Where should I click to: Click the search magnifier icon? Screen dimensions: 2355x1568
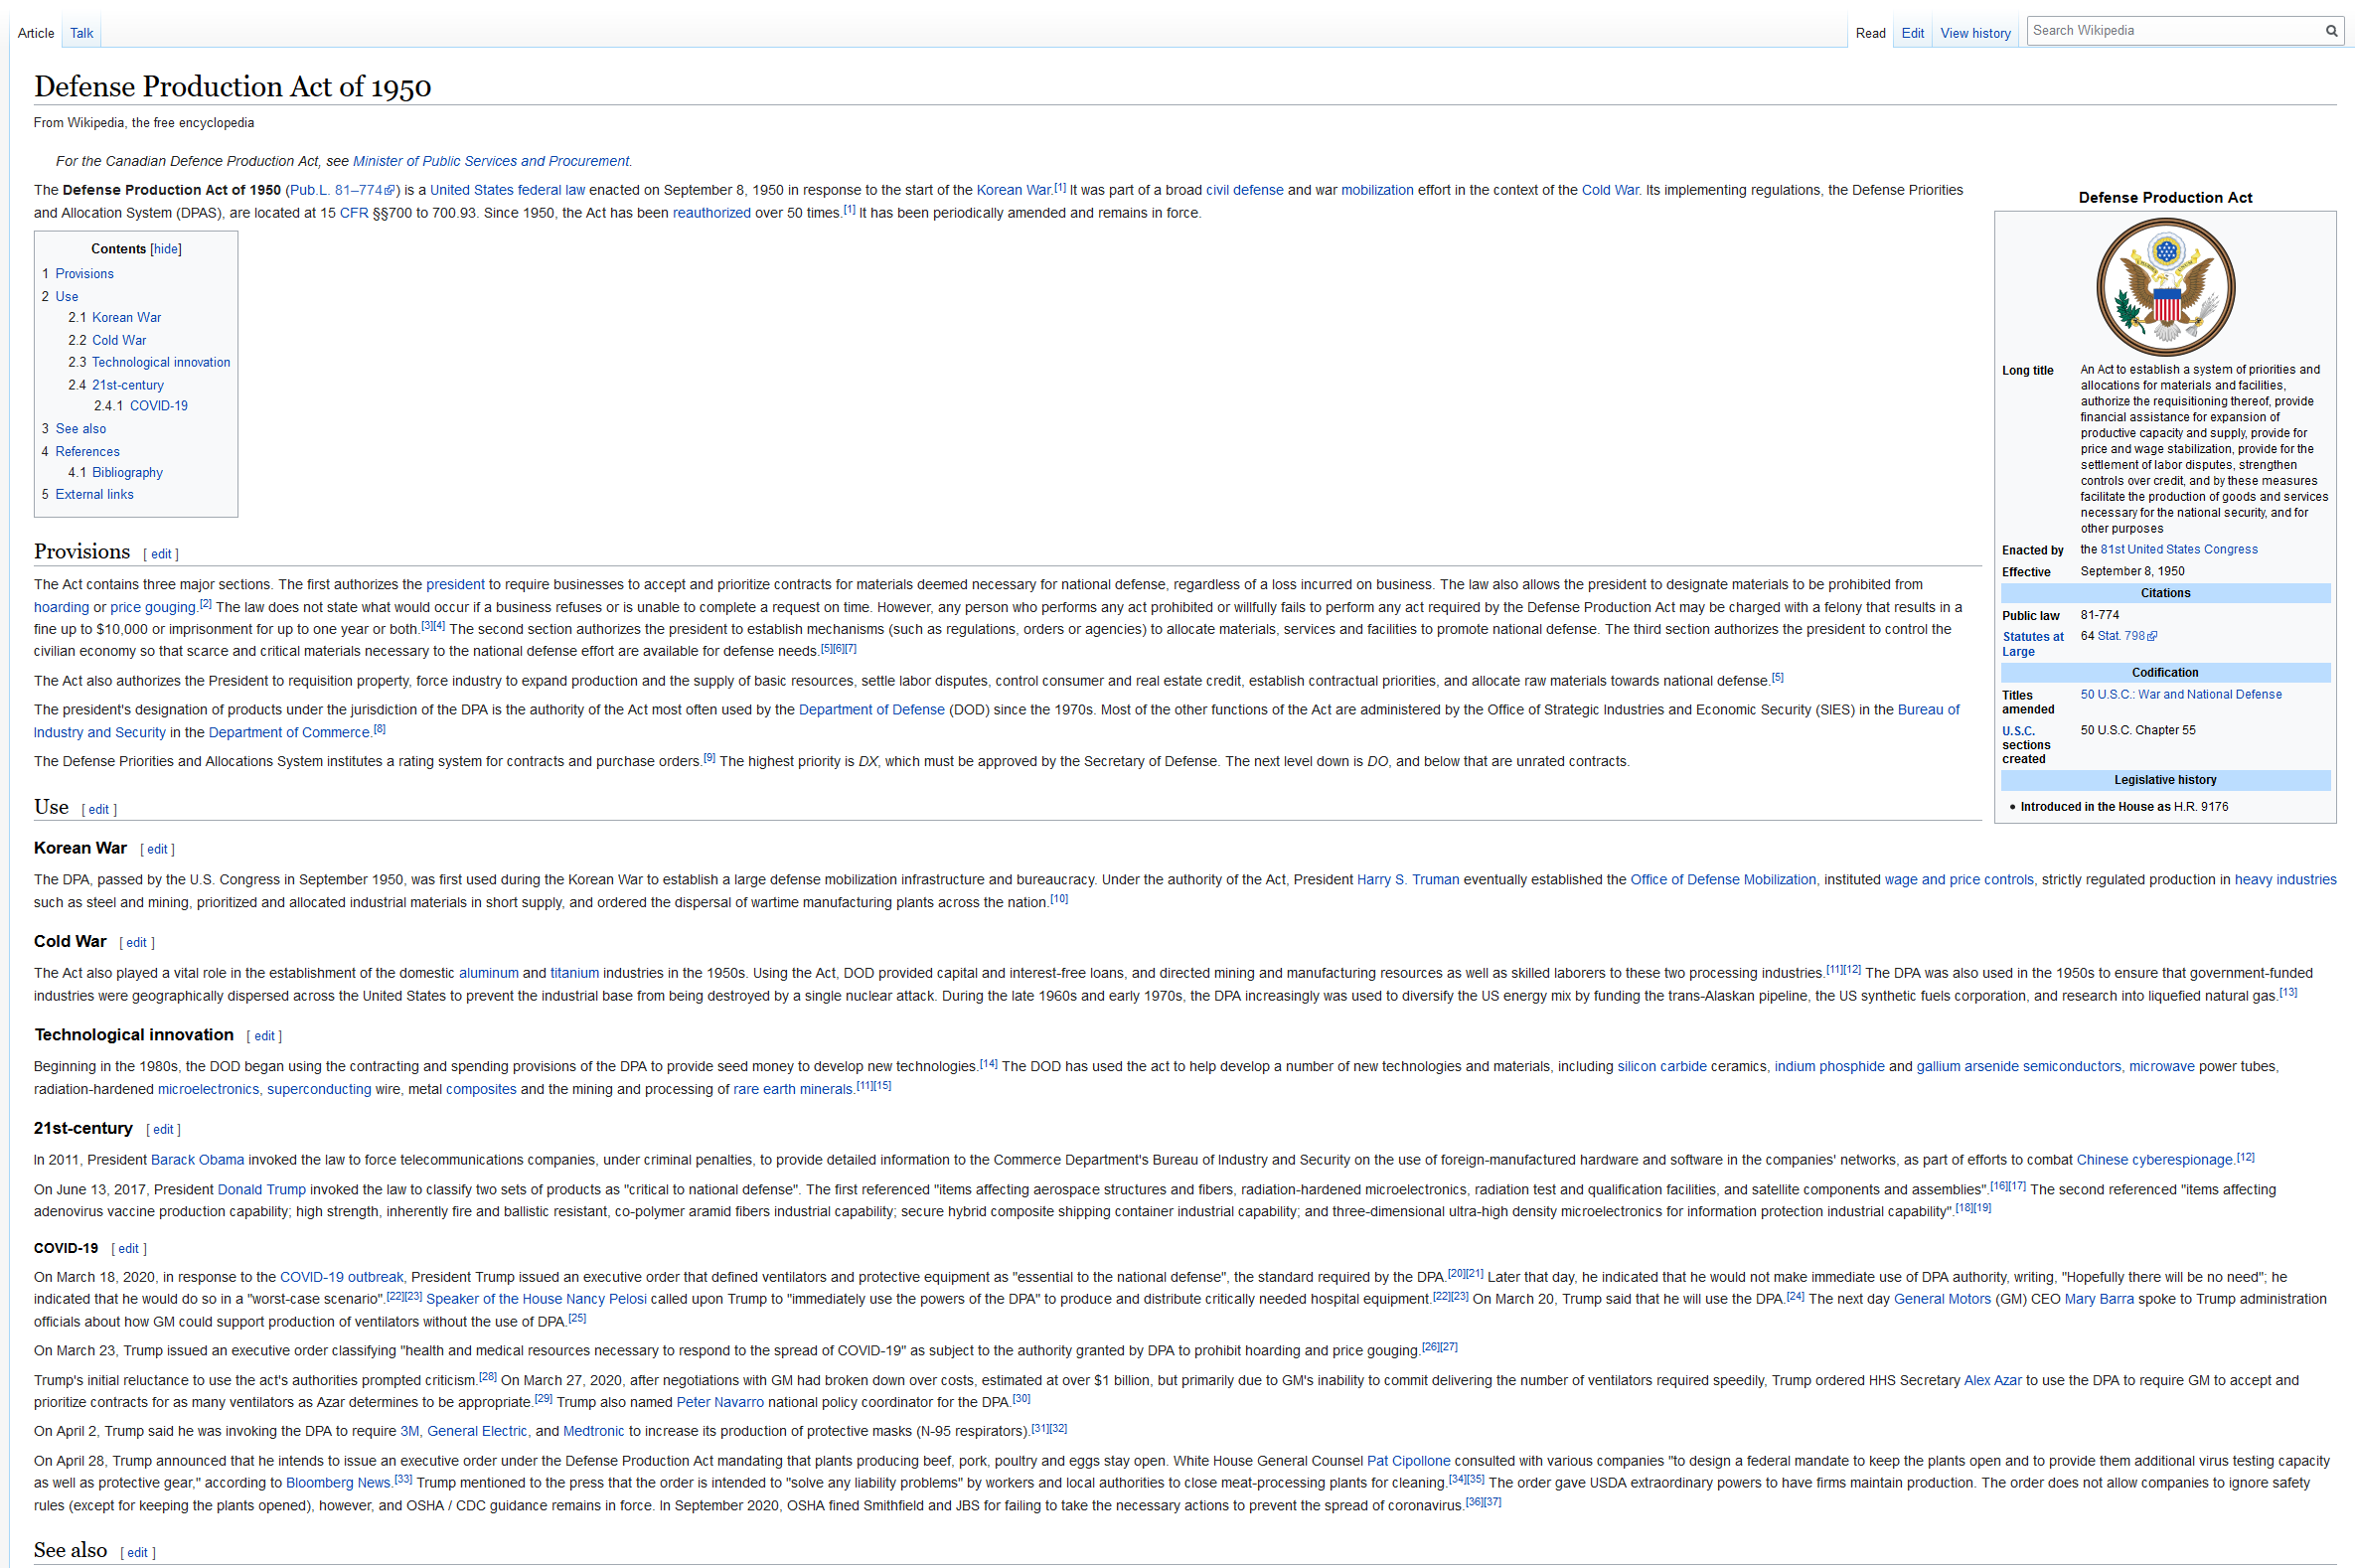tap(2330, 31)
